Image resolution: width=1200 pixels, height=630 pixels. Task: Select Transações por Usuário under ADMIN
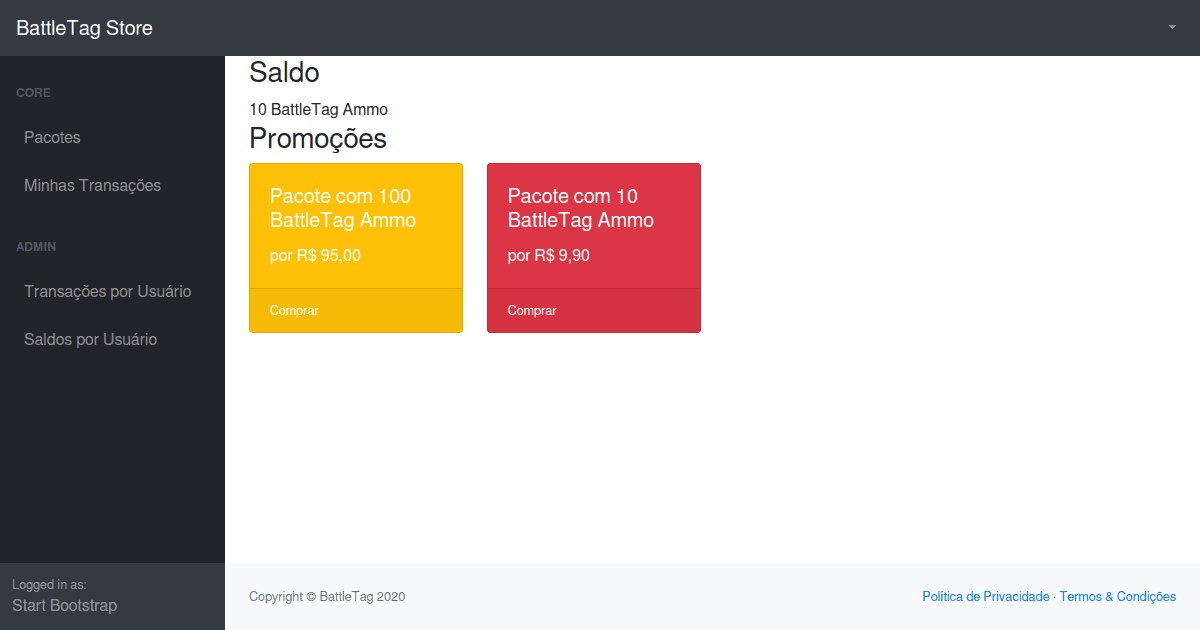[x=108, y=291]
